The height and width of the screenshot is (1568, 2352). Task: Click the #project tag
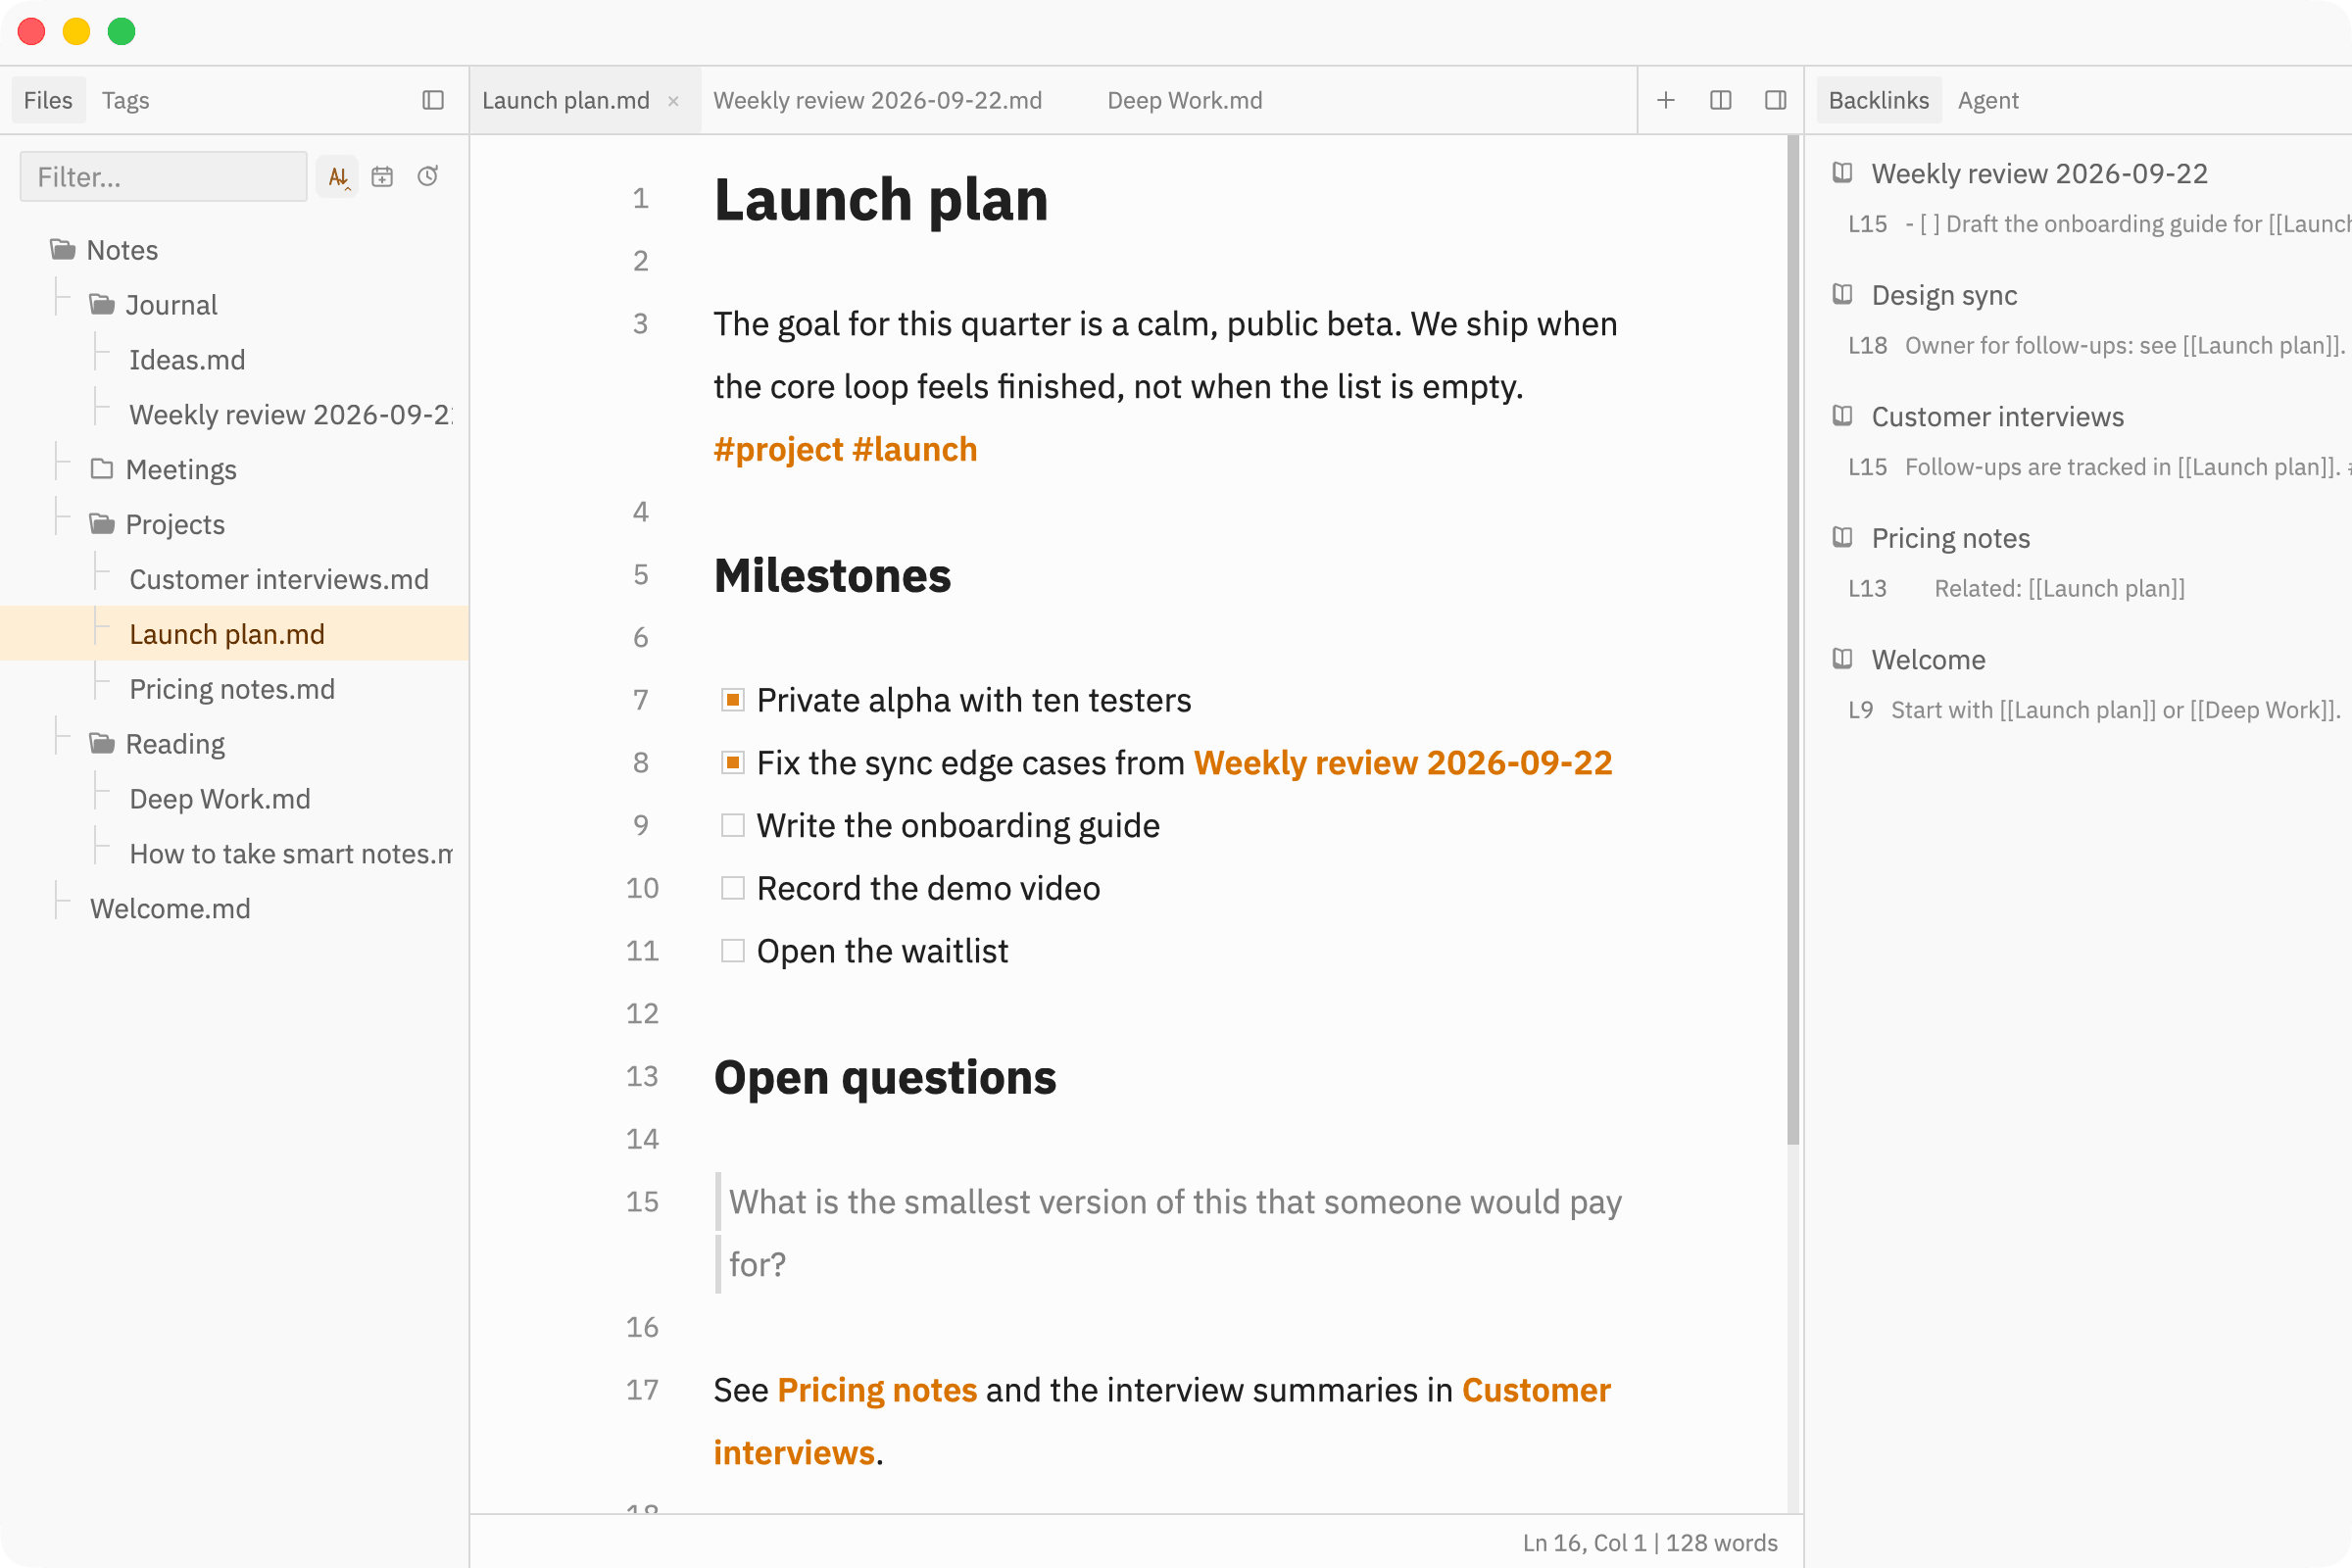778,450
